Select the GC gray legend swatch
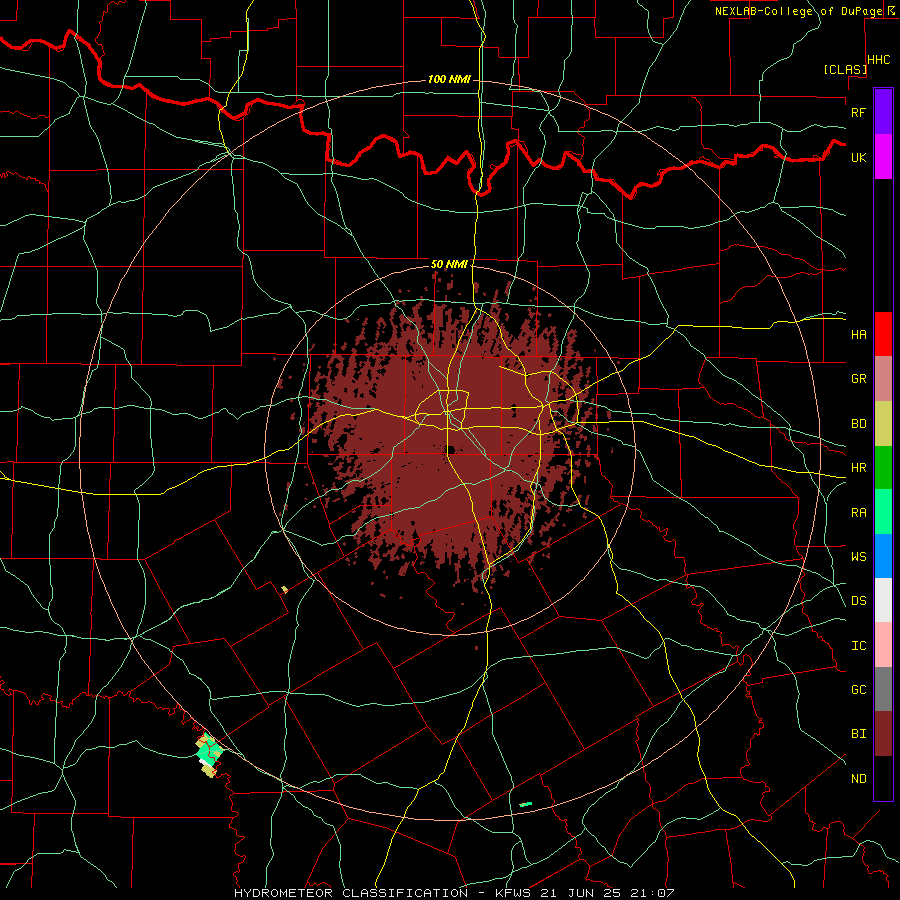The image size is (900, 900). pyautogui.click(x=883, y=689)
